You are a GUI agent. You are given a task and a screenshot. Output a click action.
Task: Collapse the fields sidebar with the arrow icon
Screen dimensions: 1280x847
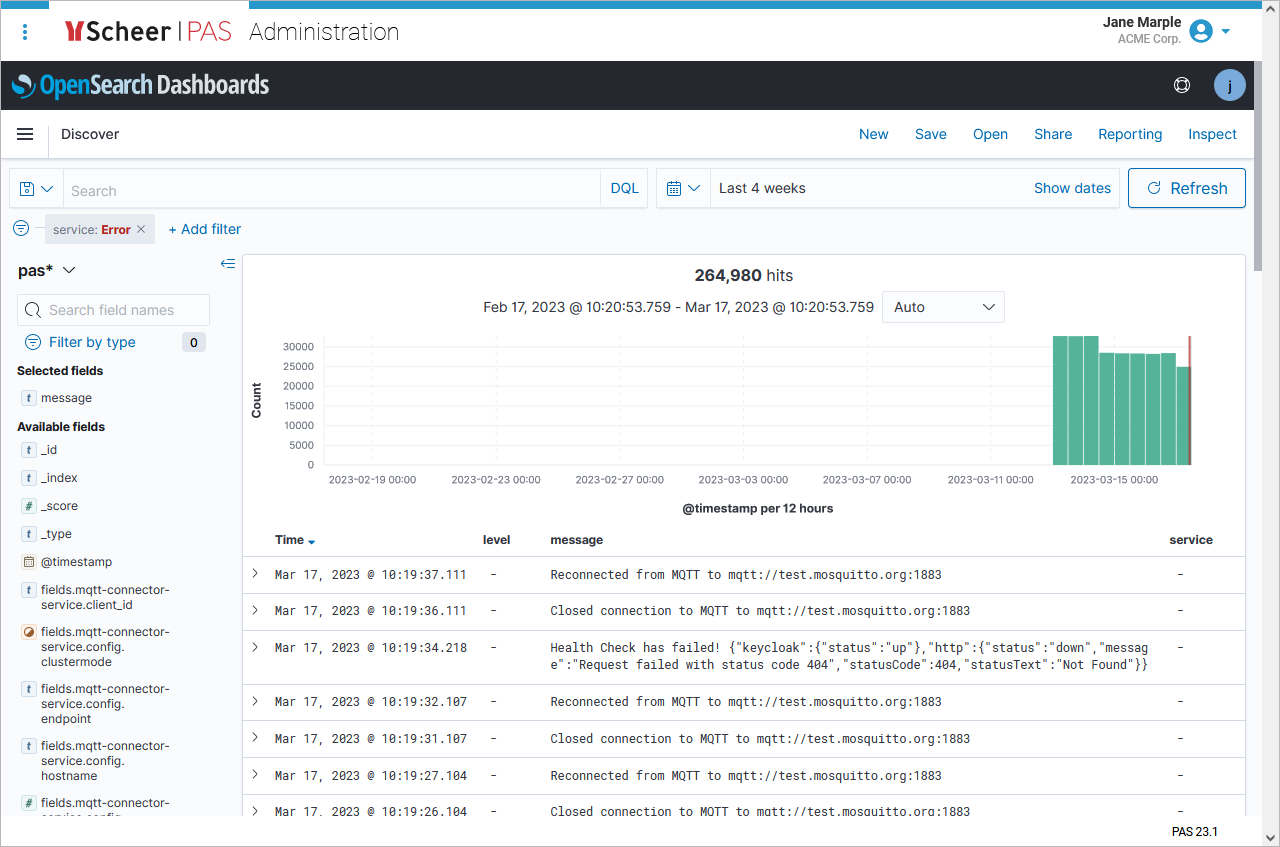pyautogui.click(x=228, y=263)
